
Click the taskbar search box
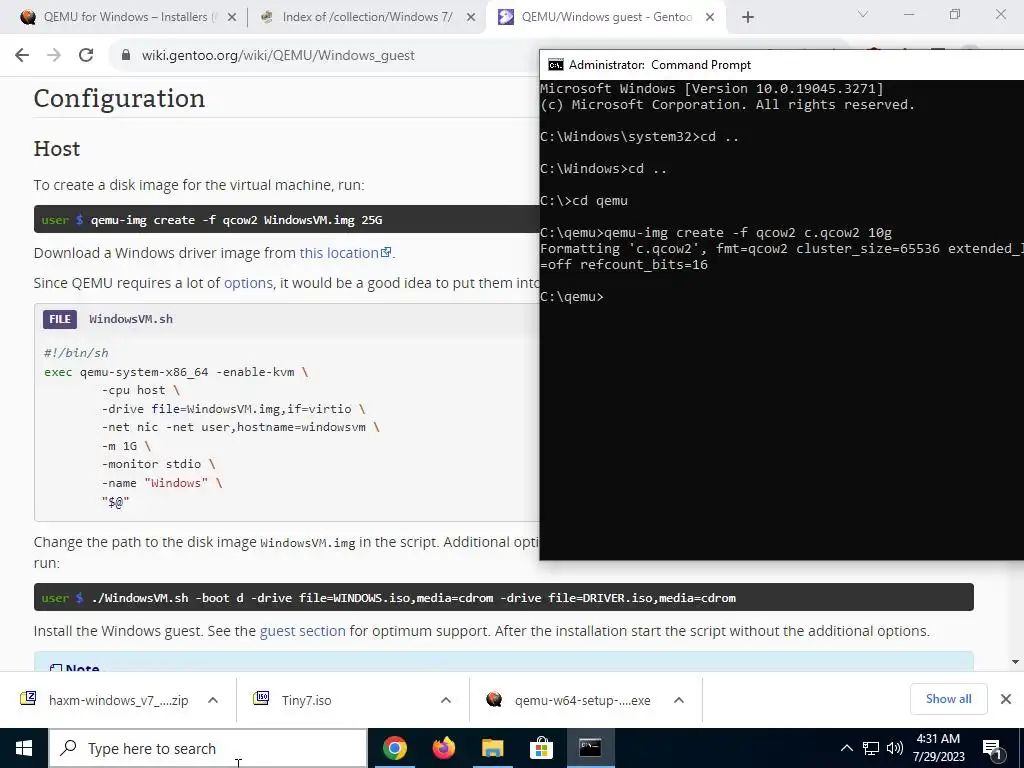(208, 748)
